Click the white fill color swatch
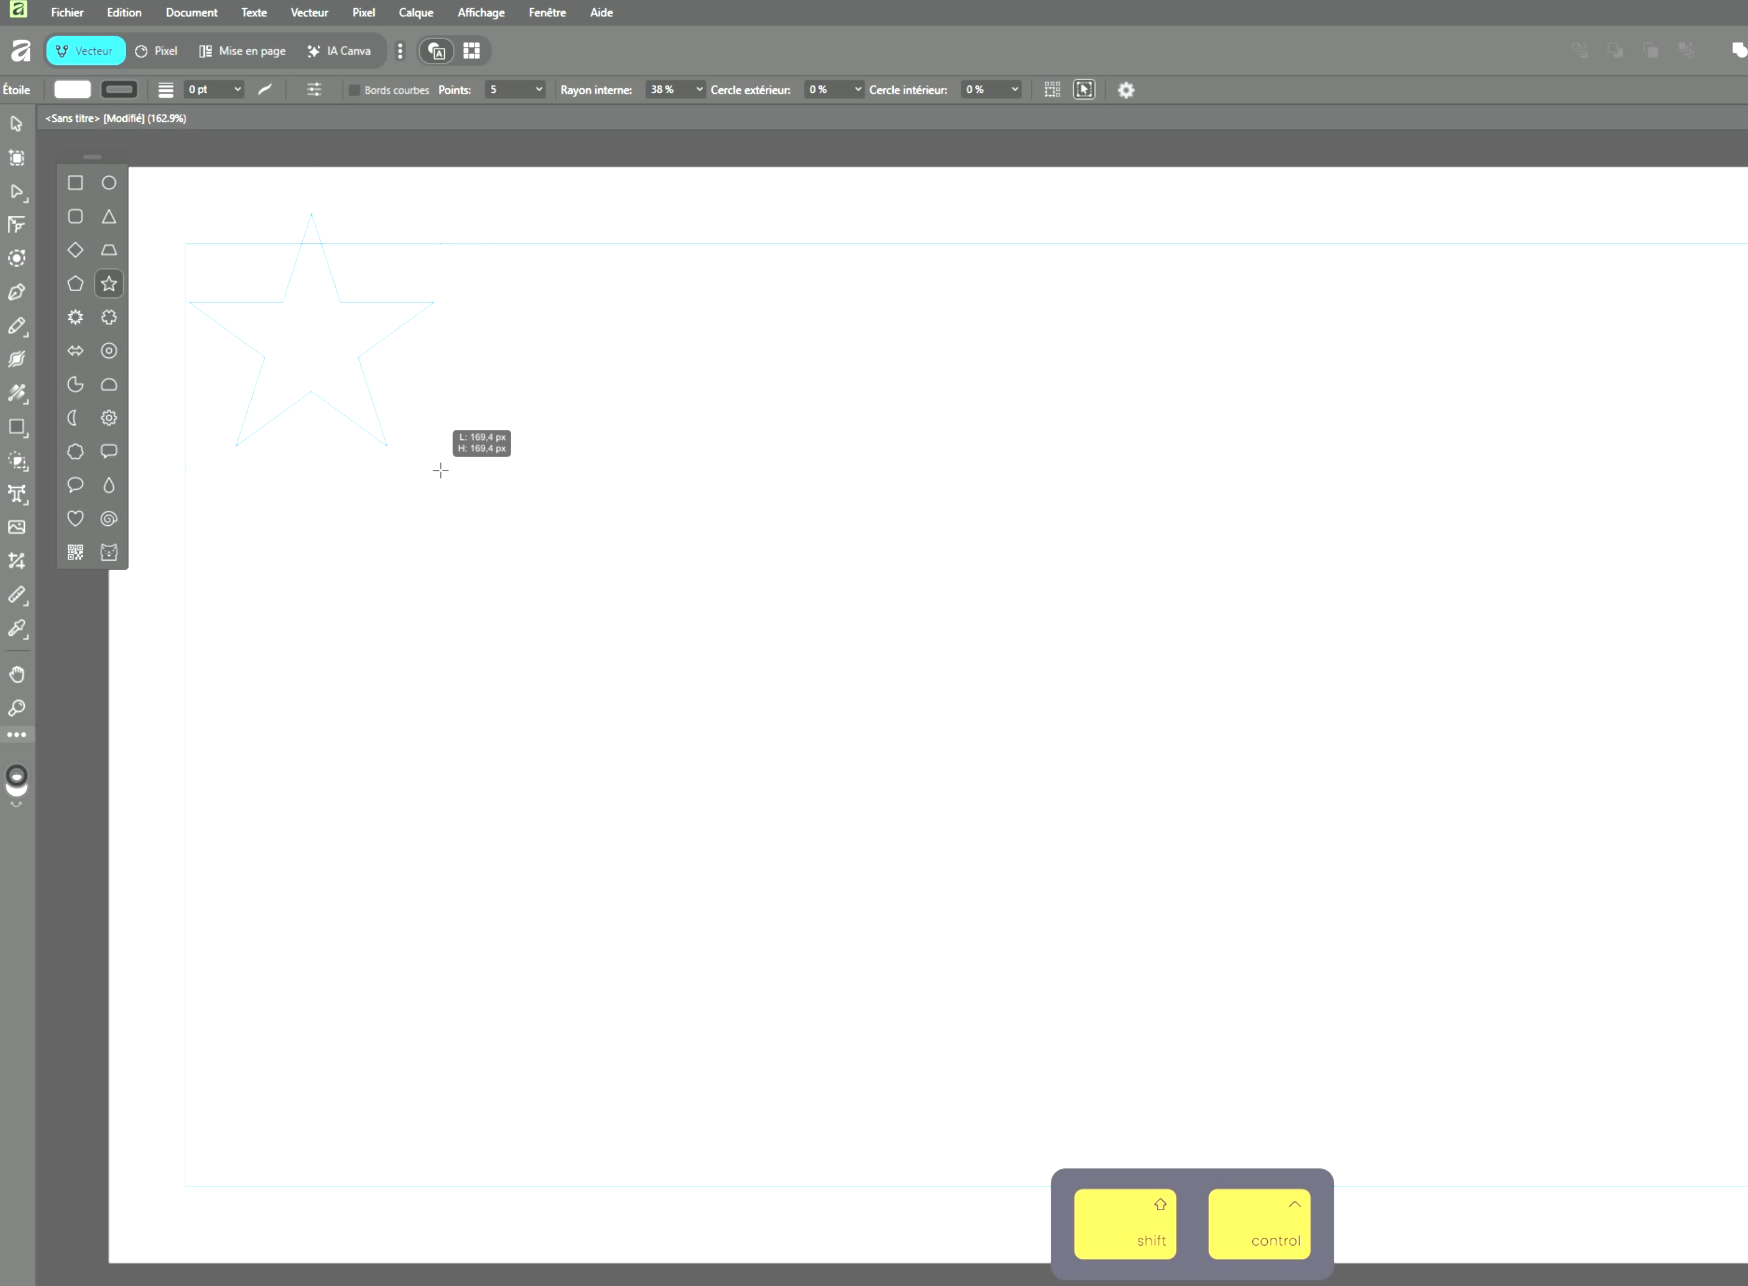 72,90
